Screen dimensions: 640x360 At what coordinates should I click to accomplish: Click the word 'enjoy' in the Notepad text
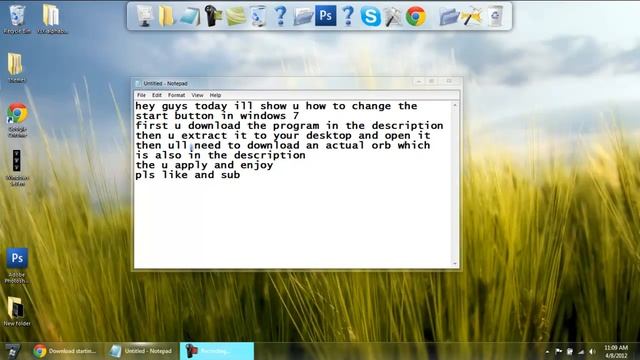pyautogui.click(x=257, y=165)
